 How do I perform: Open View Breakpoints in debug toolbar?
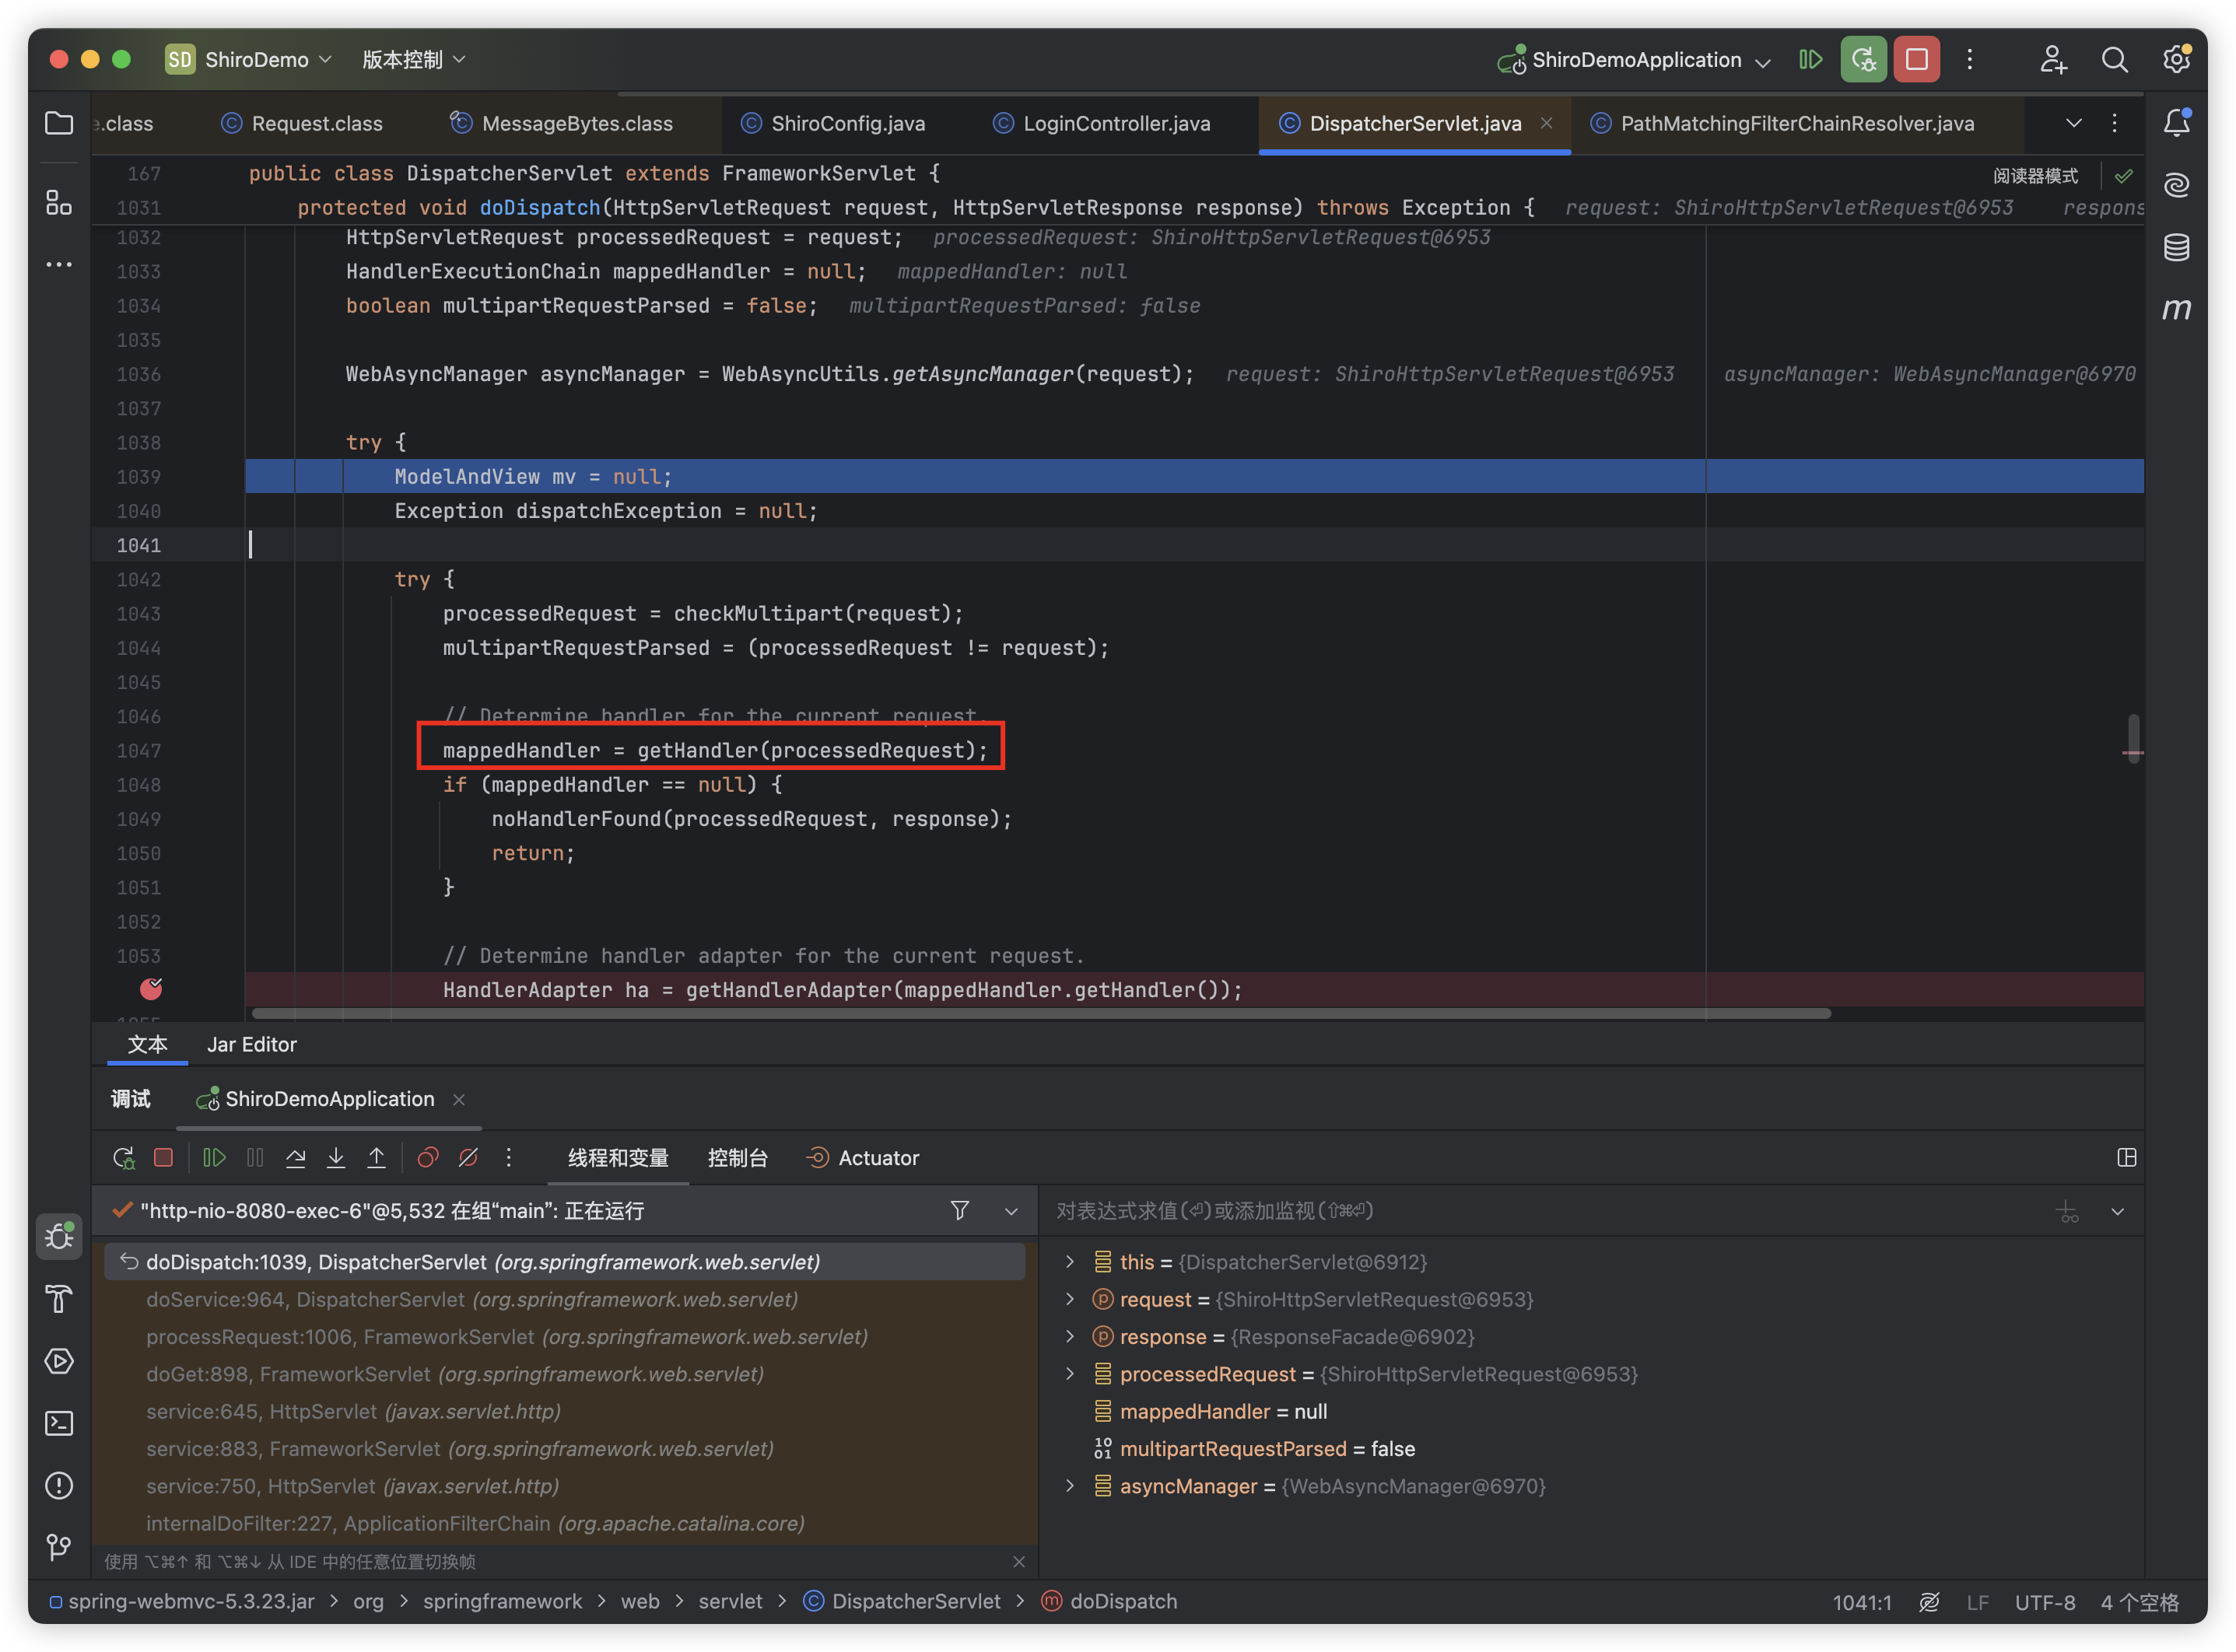coord(428,1157)
